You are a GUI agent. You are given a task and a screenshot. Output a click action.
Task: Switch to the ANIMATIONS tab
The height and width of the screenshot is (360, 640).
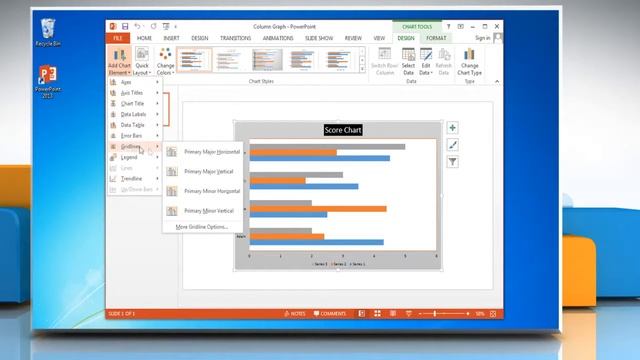[278, 38]
